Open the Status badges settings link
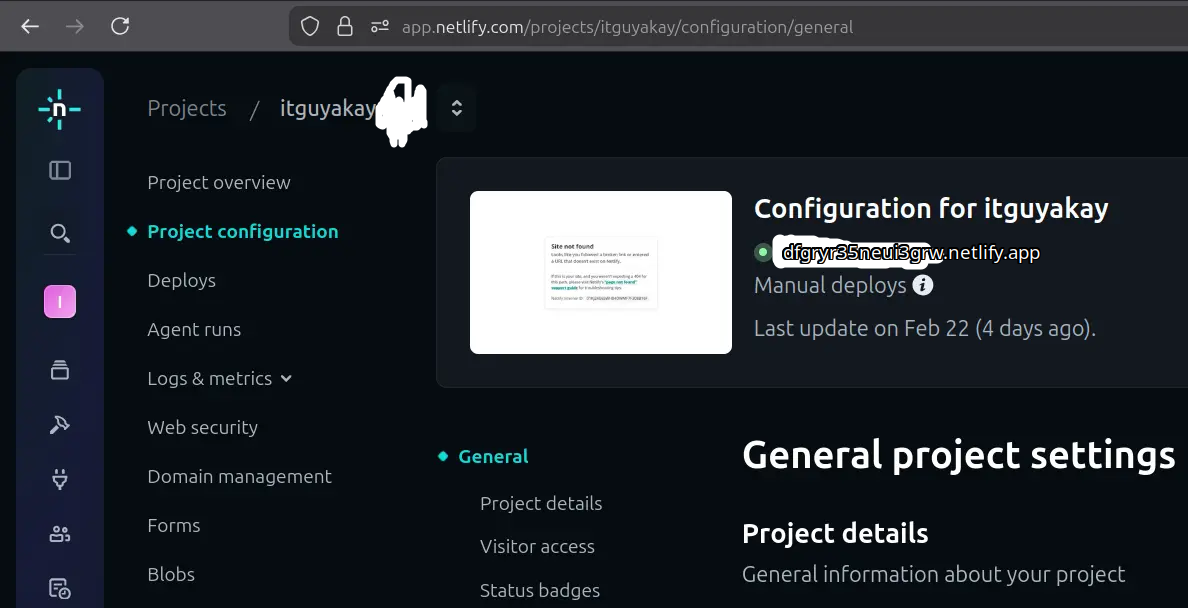 tap(540, 590)
